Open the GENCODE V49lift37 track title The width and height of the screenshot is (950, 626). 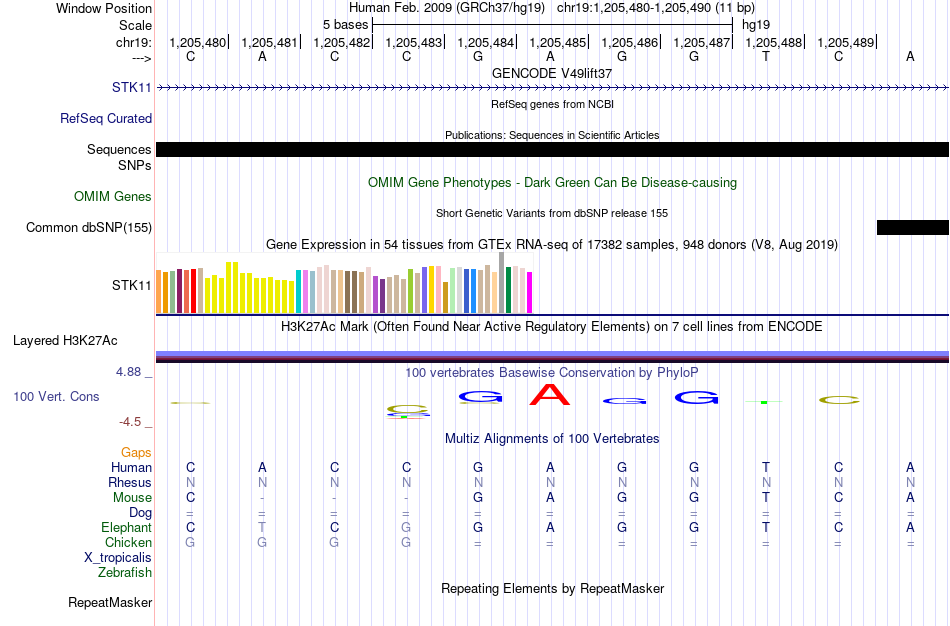click(552, 73)
